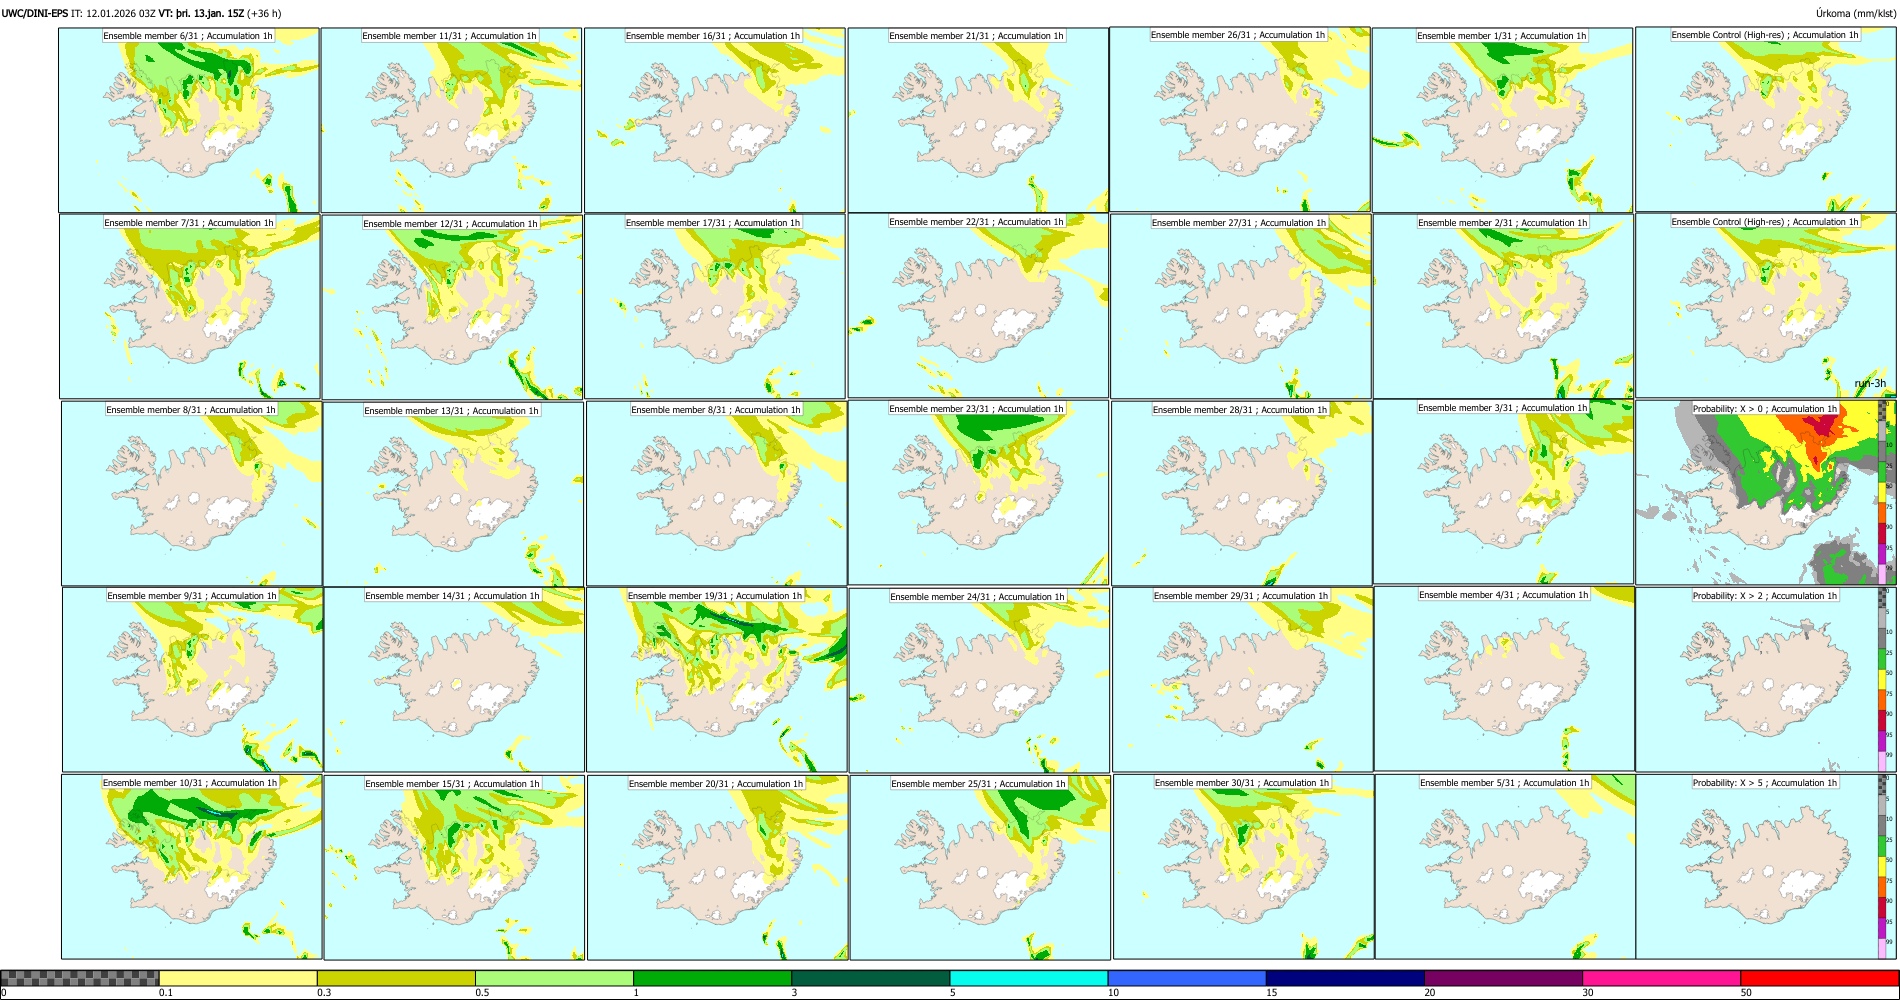Open the Probability X > 0 map
1900x1000 pixels.
coord(1766,492)
